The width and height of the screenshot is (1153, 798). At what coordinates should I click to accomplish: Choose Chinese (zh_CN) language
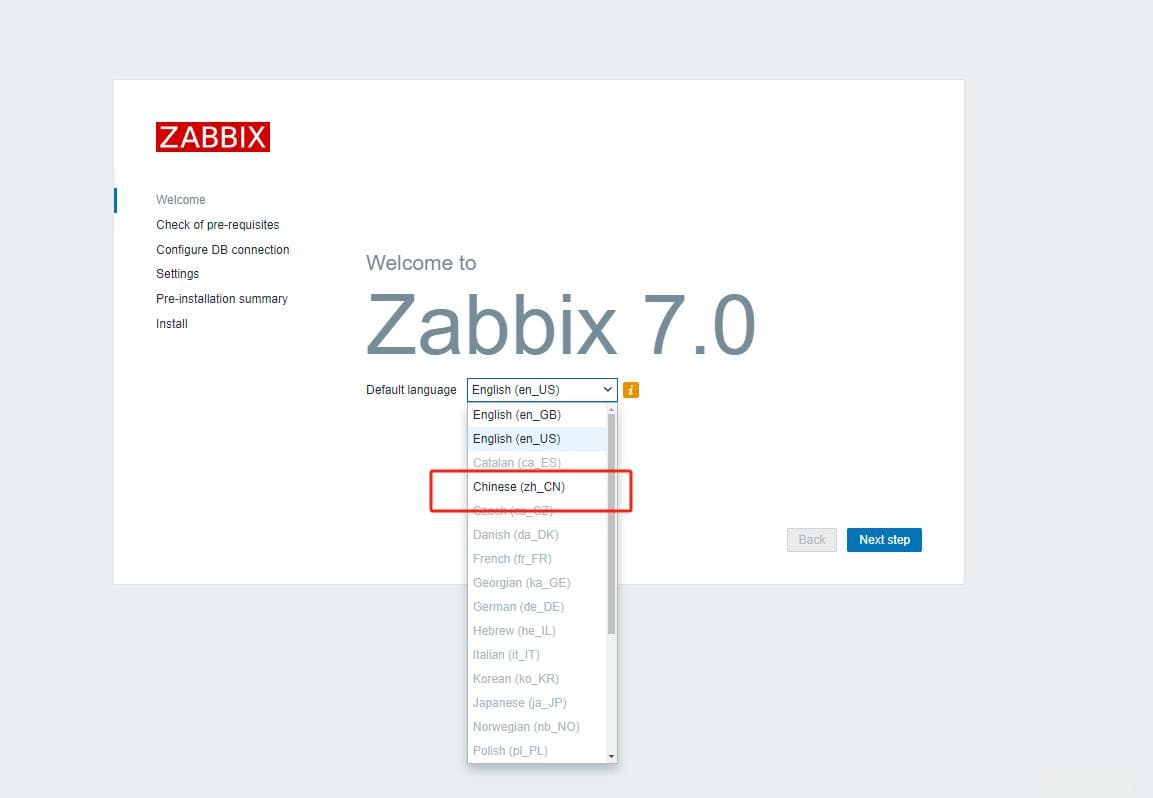538,487
